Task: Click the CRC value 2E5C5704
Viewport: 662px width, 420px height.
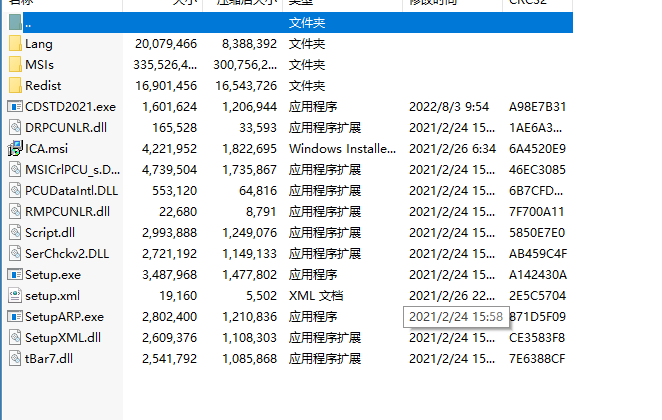Action: click(x=537, y=296)
